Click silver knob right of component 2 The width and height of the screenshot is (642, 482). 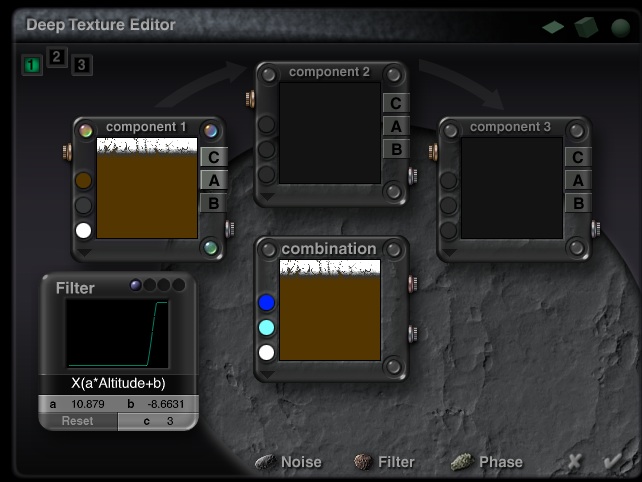pyautogui.click(x=413, y=176)
